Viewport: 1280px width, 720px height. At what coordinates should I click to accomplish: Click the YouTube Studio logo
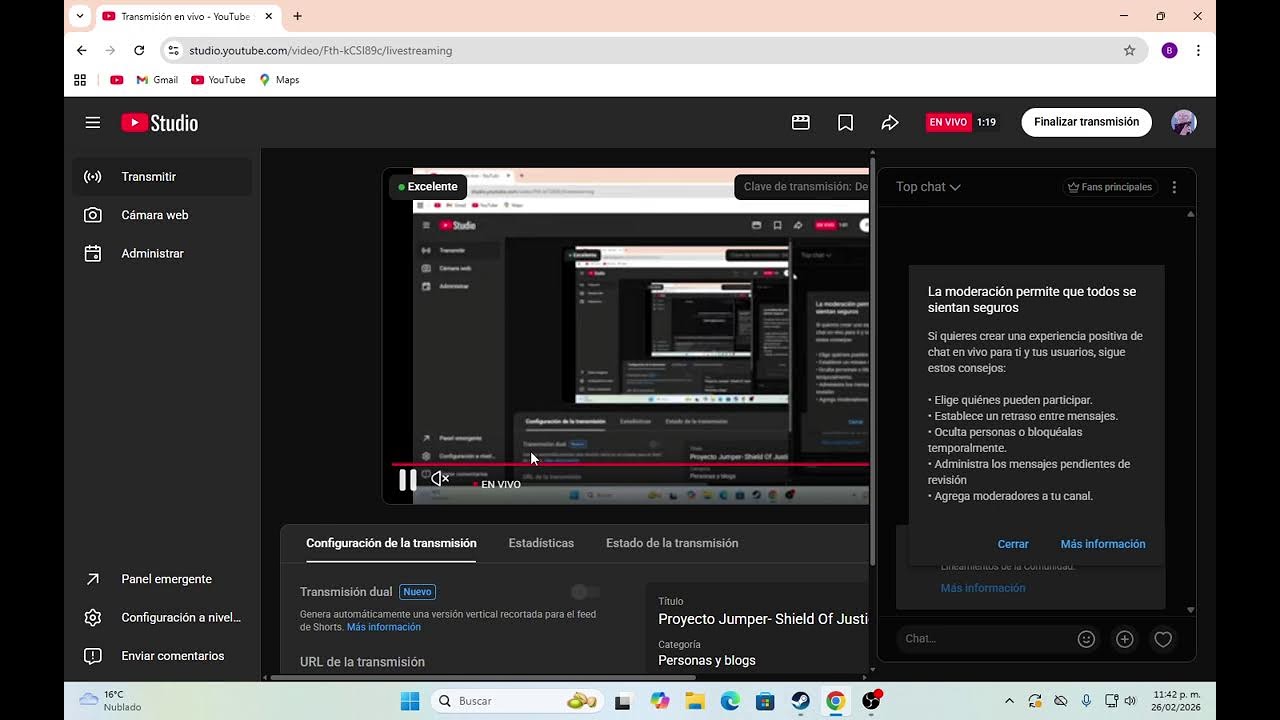(x=160, y=123)
